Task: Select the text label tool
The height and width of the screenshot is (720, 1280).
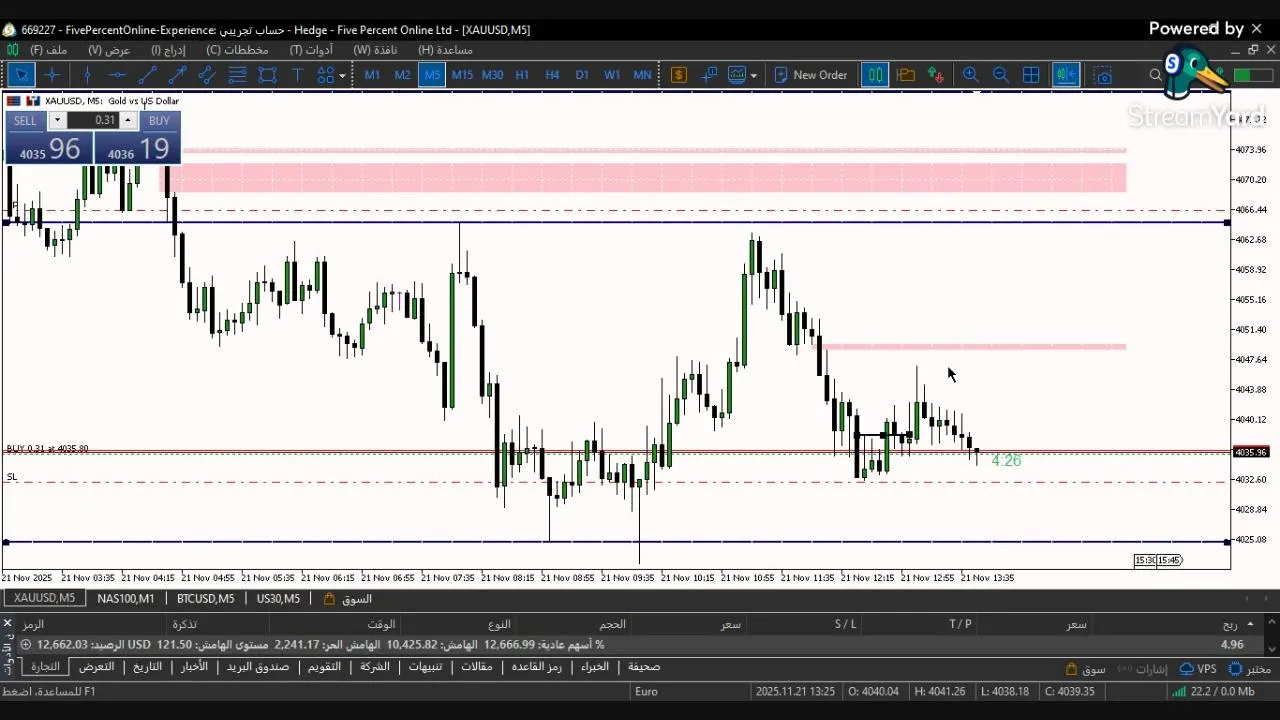Action: coord(297,75)
